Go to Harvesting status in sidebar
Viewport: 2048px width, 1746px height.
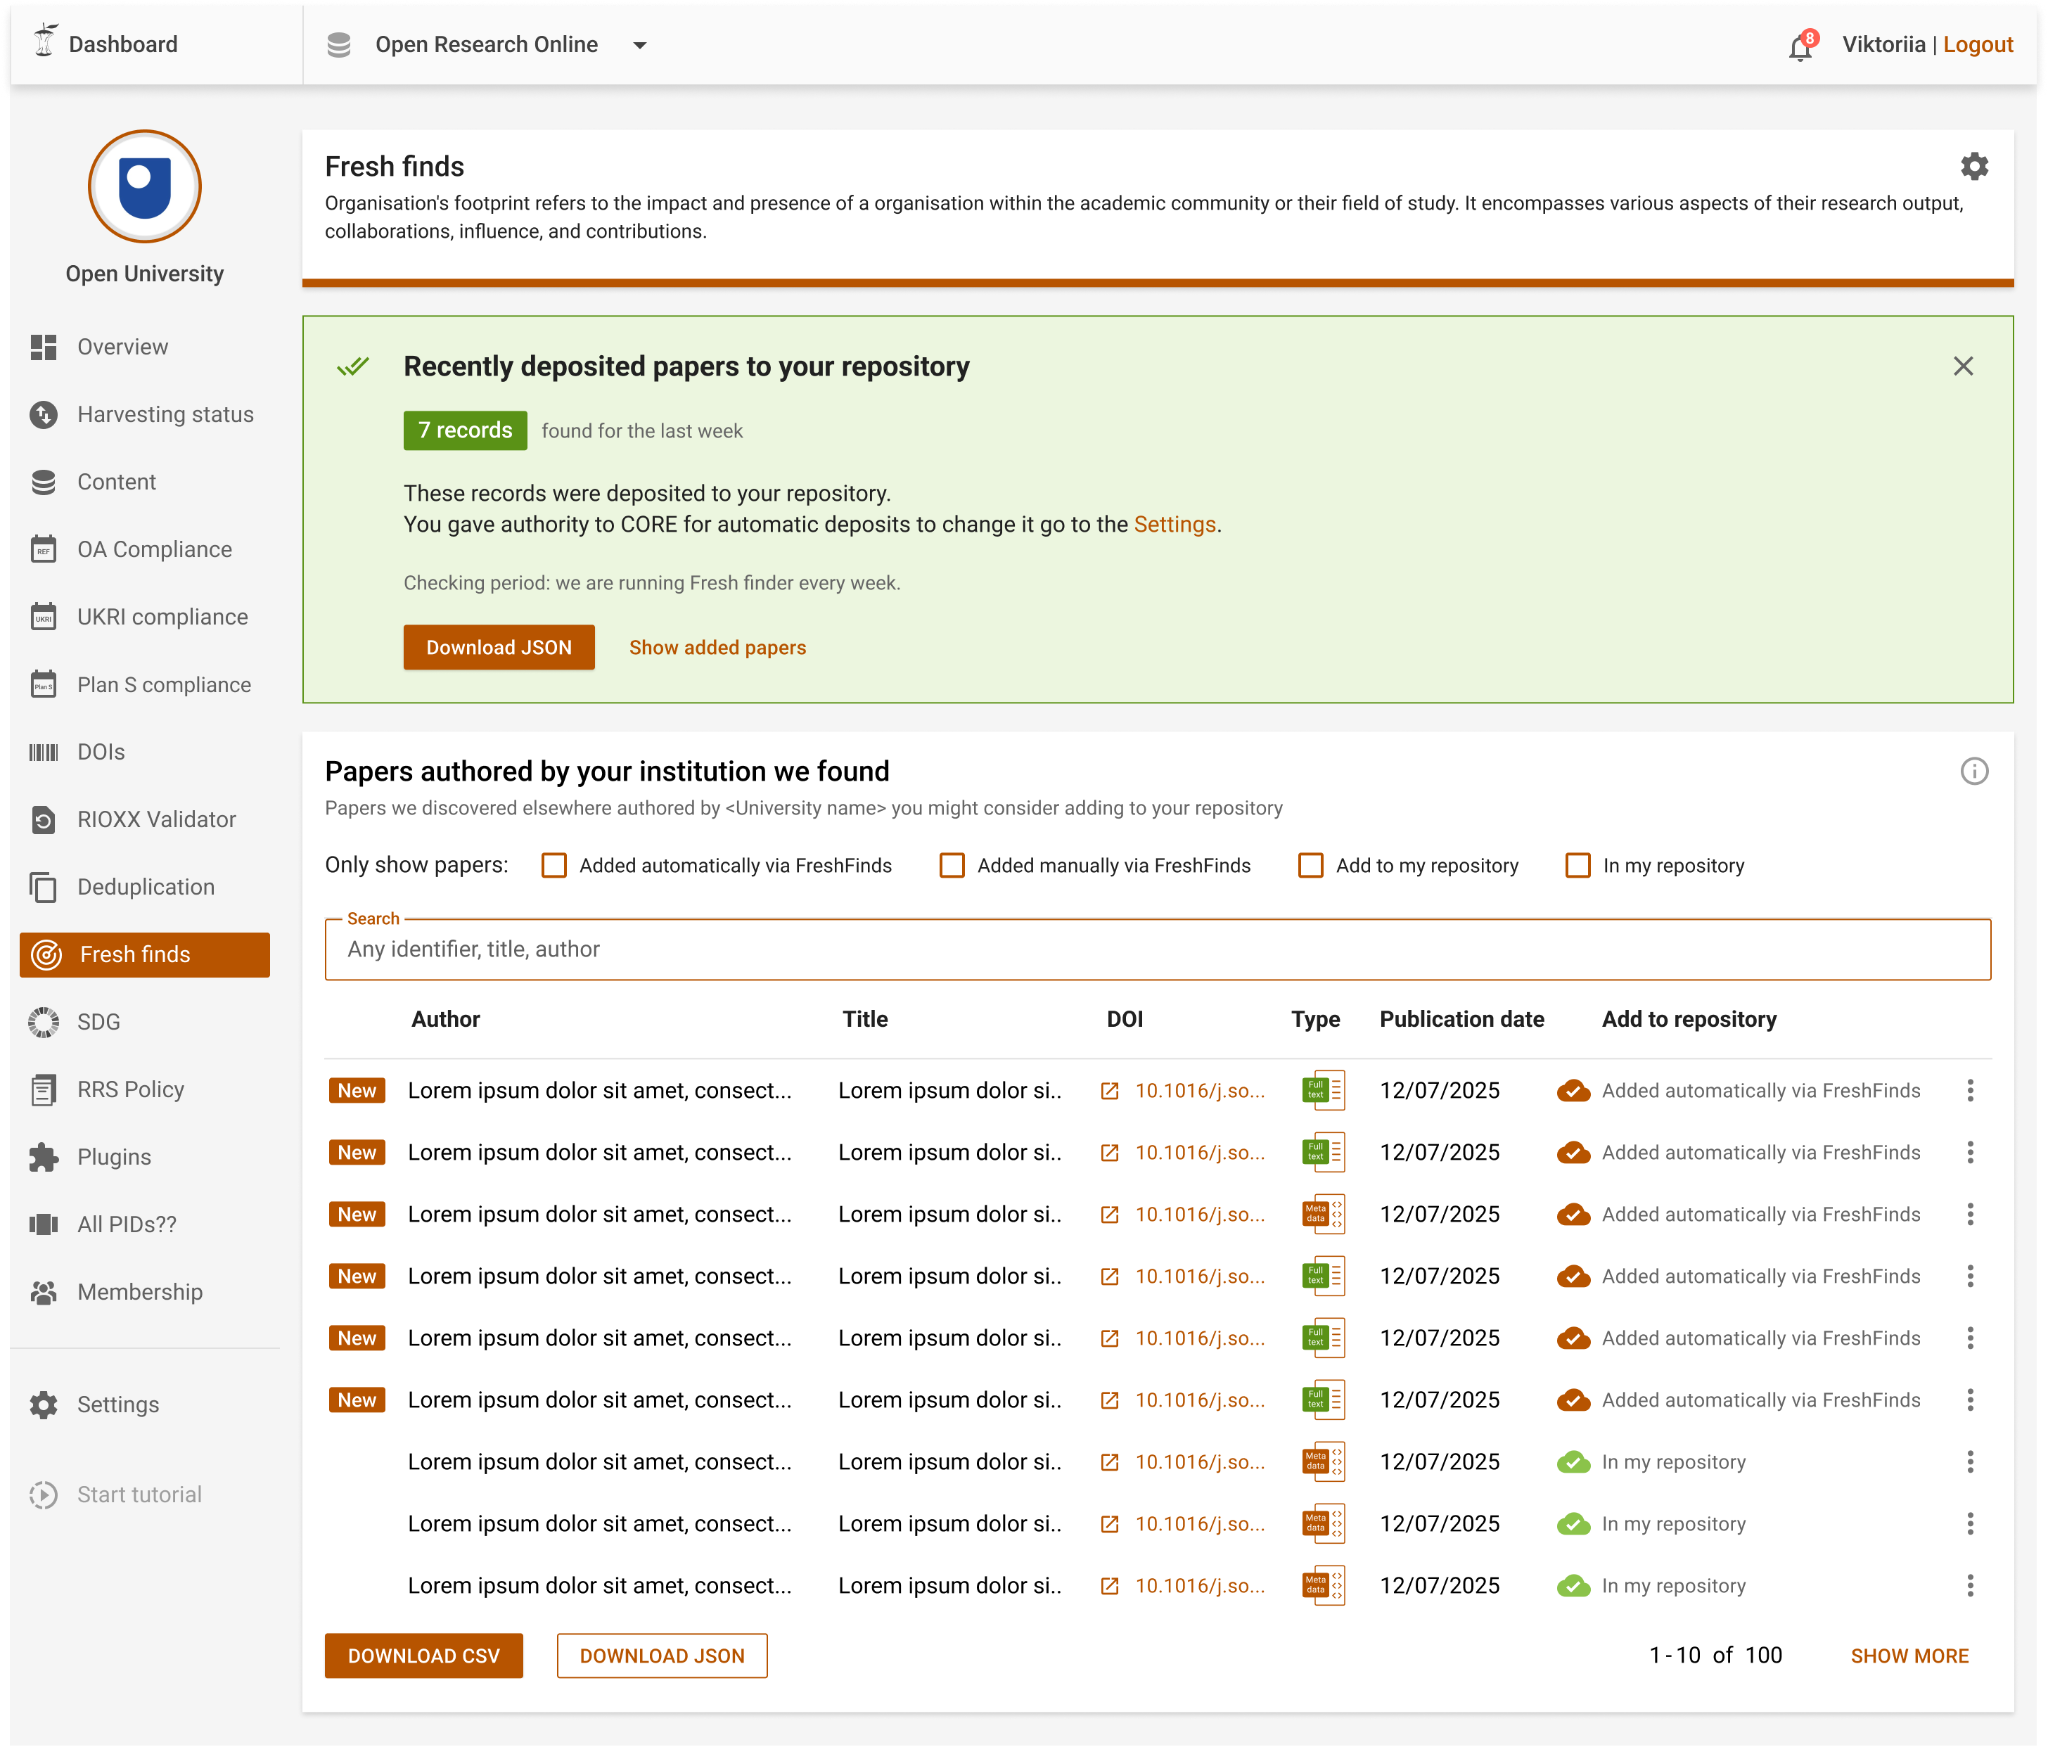click(165, 414)
